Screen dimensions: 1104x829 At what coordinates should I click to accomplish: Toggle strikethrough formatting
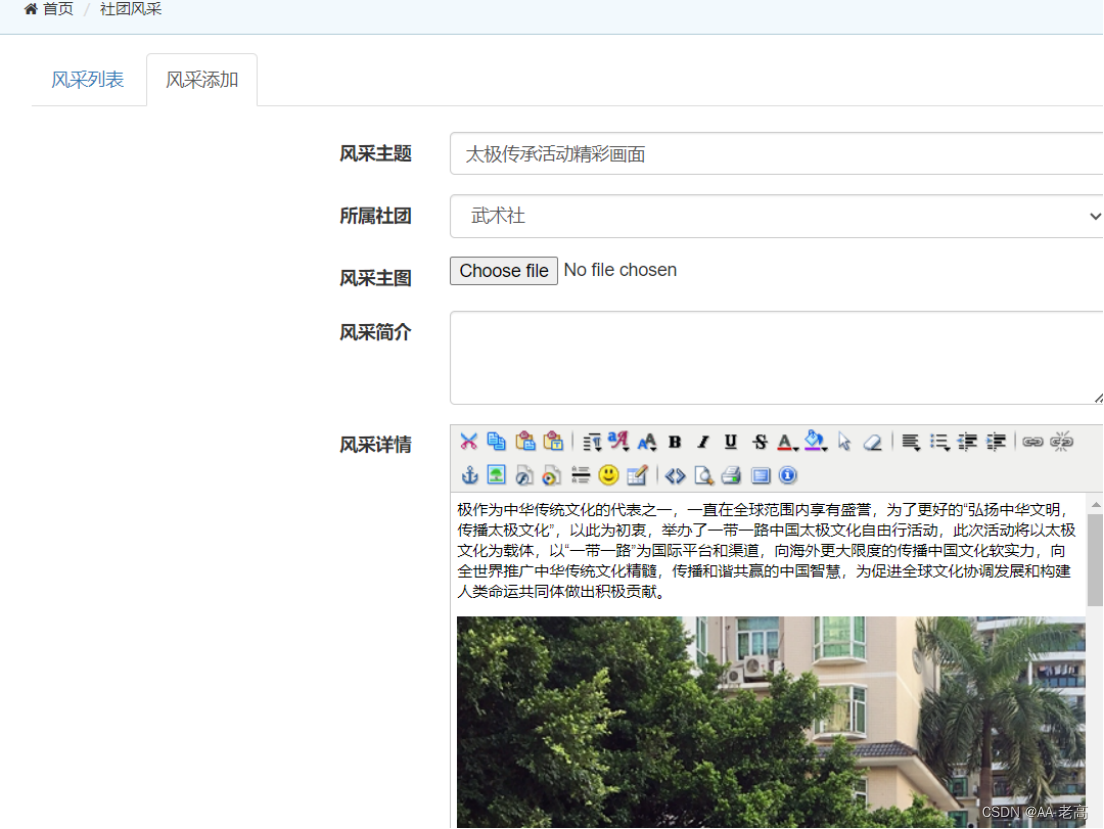click(x=760, y=442)
